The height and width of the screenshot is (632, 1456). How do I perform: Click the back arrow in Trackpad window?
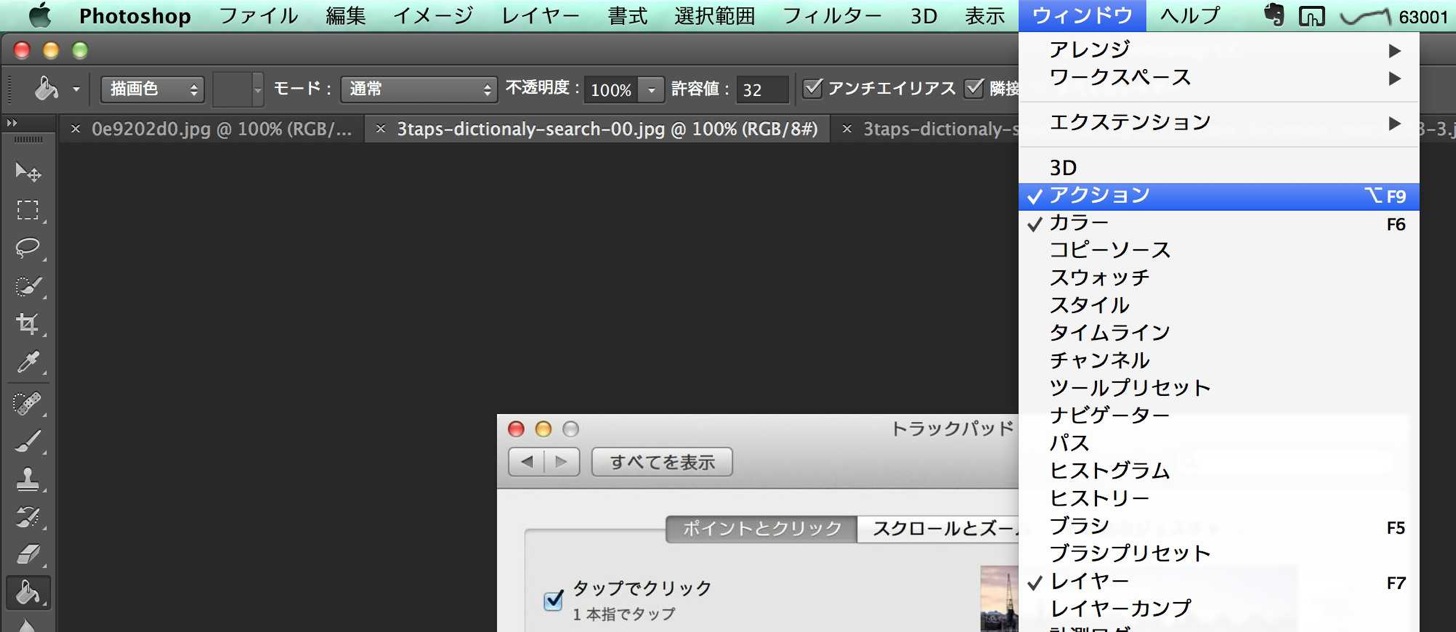[x=526, y=462]
